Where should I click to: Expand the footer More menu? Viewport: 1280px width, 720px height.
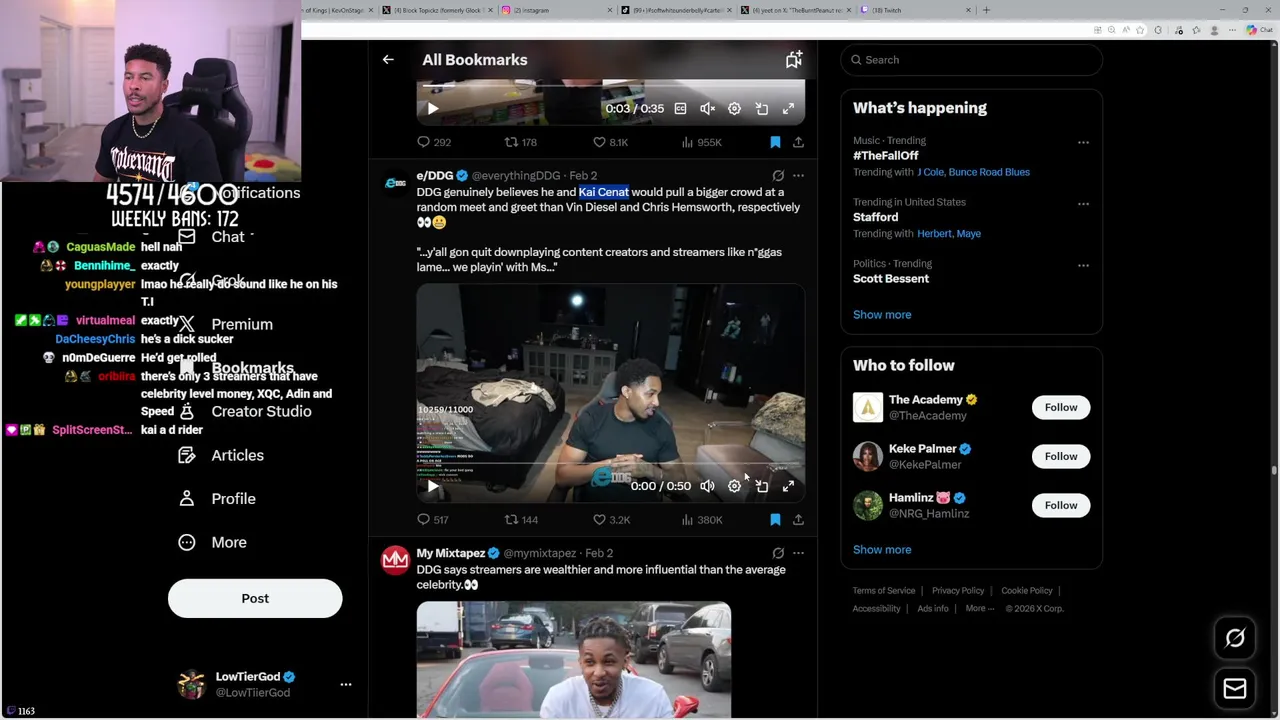point(980,608)
